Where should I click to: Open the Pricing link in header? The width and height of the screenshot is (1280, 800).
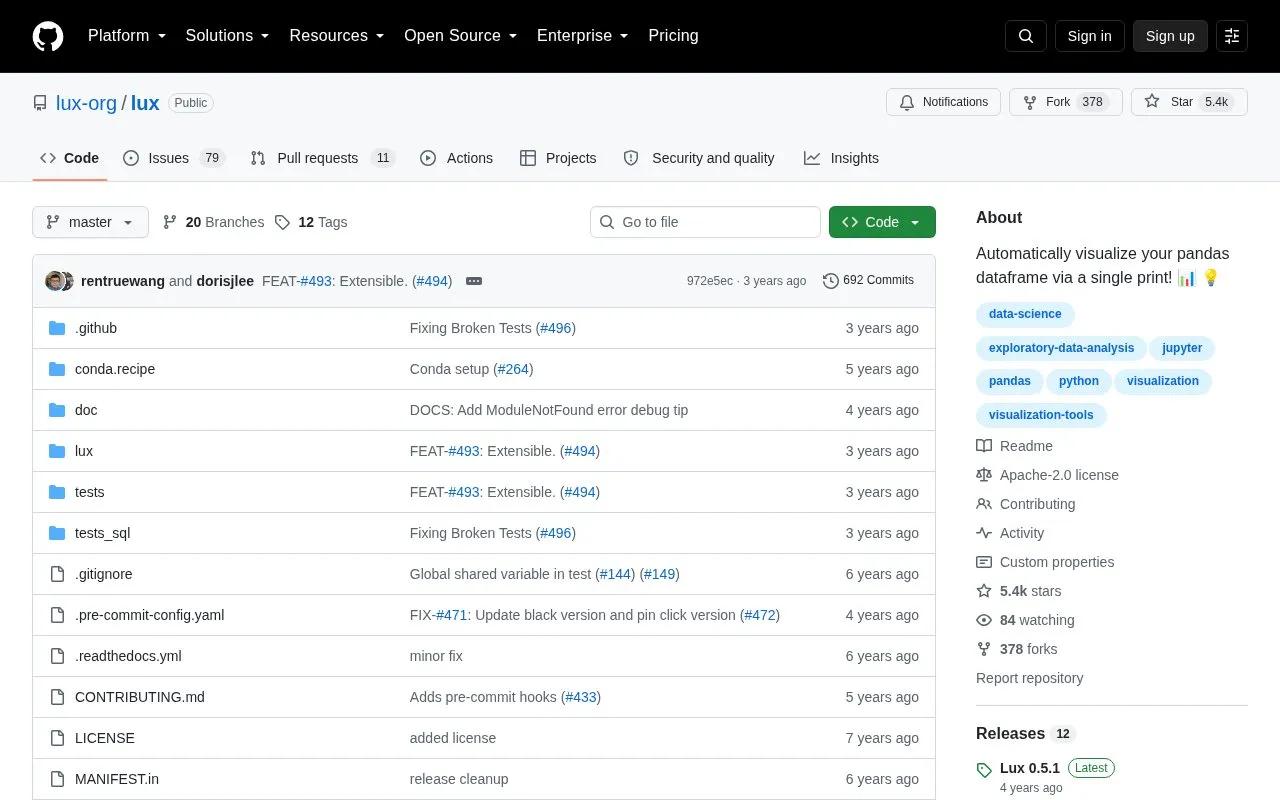[673, 36]
